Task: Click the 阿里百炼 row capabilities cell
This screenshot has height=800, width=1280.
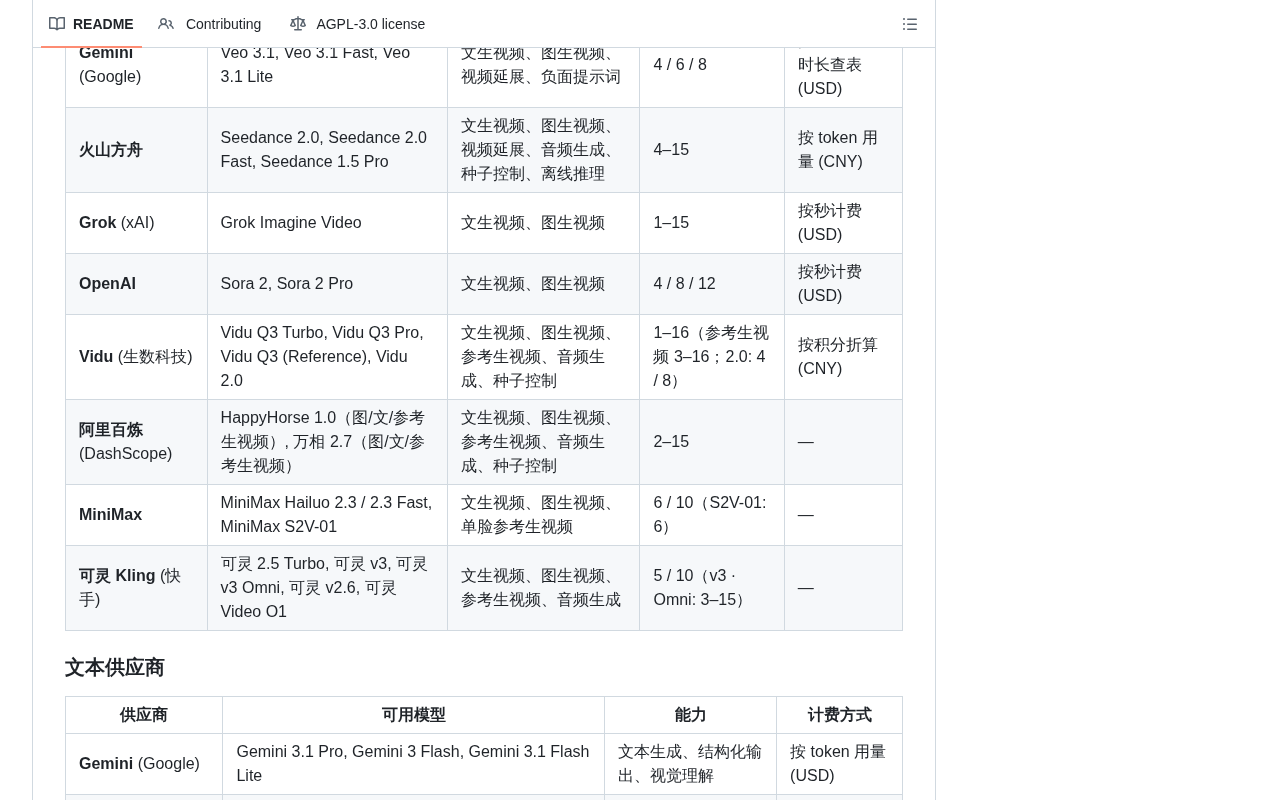Action: pos(543,442)
